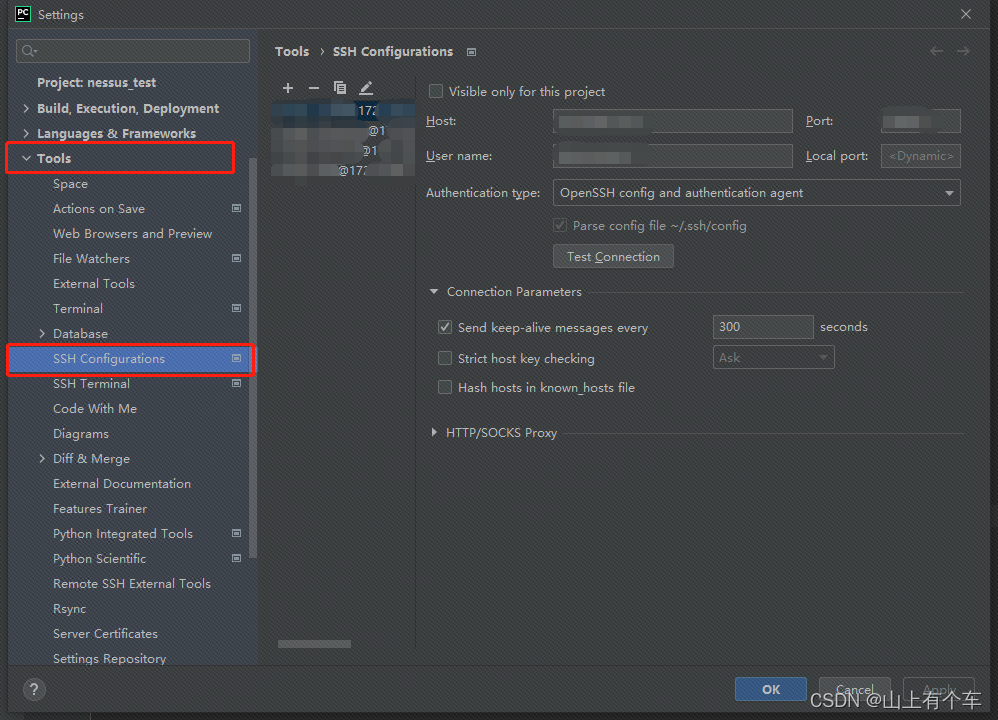Open Features Trainer settings
Screen dimensions: 998x720
[100, 508]
